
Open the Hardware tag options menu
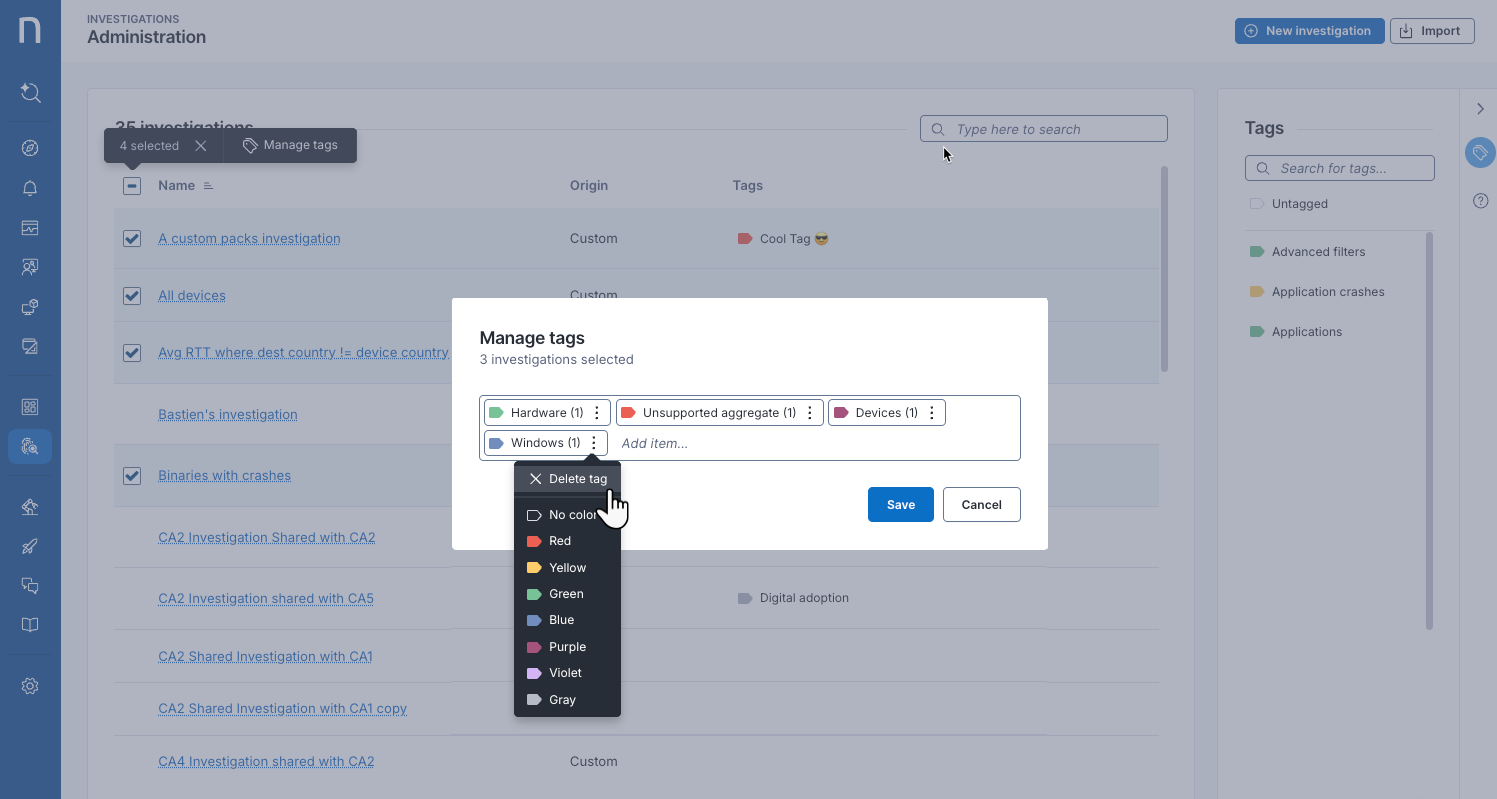pos(597,411)
